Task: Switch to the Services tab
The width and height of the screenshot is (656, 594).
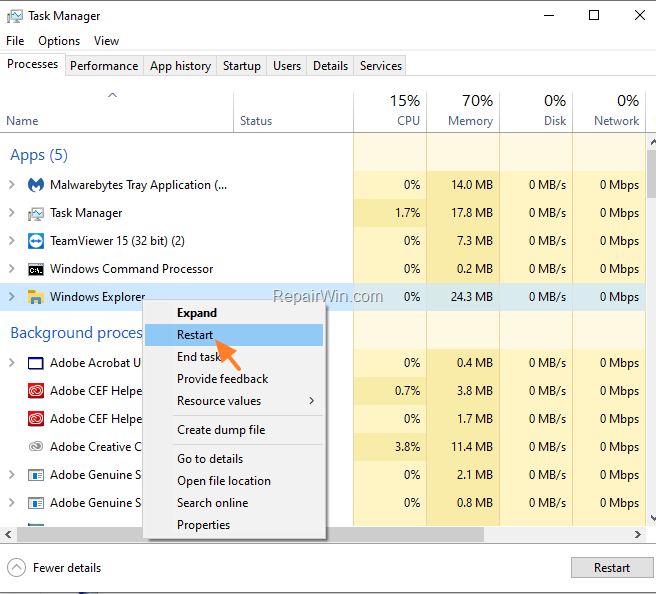Action: coord(381,66)
